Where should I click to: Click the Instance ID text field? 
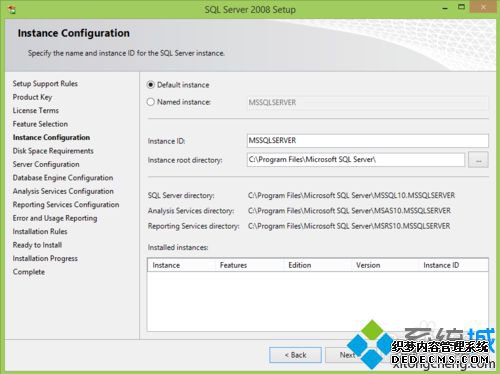pyautogui.click(x=368, y=141)
